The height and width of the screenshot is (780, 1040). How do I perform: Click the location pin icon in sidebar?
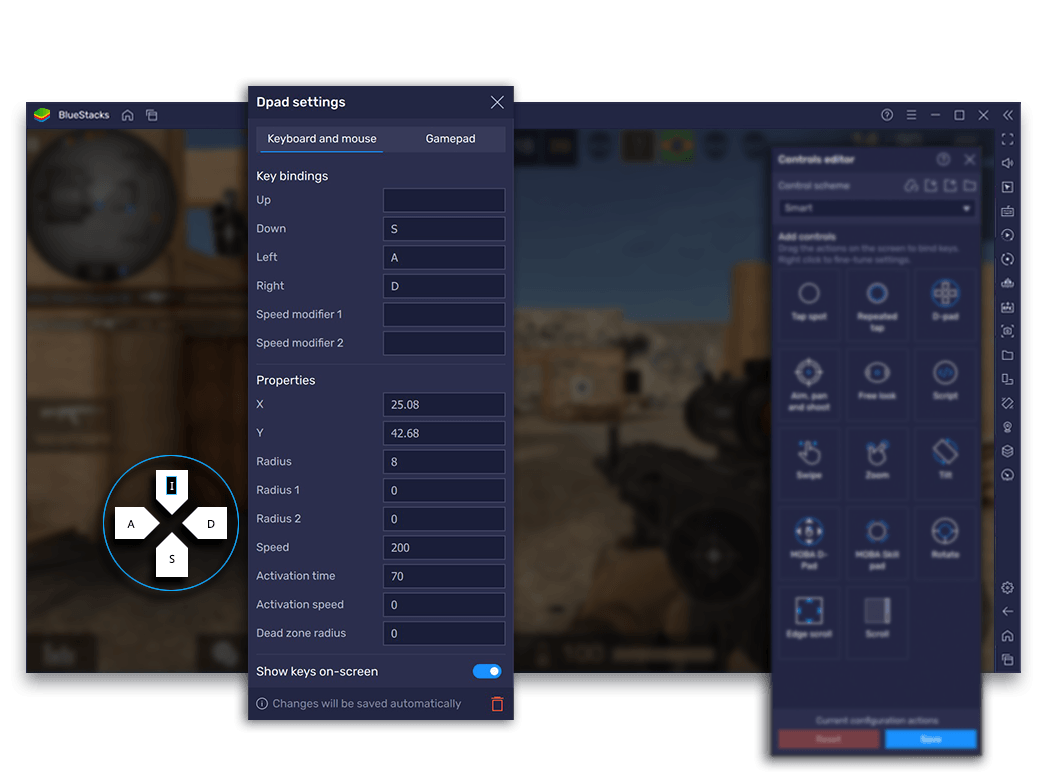pyautogui.click(x=1008, y=427)
